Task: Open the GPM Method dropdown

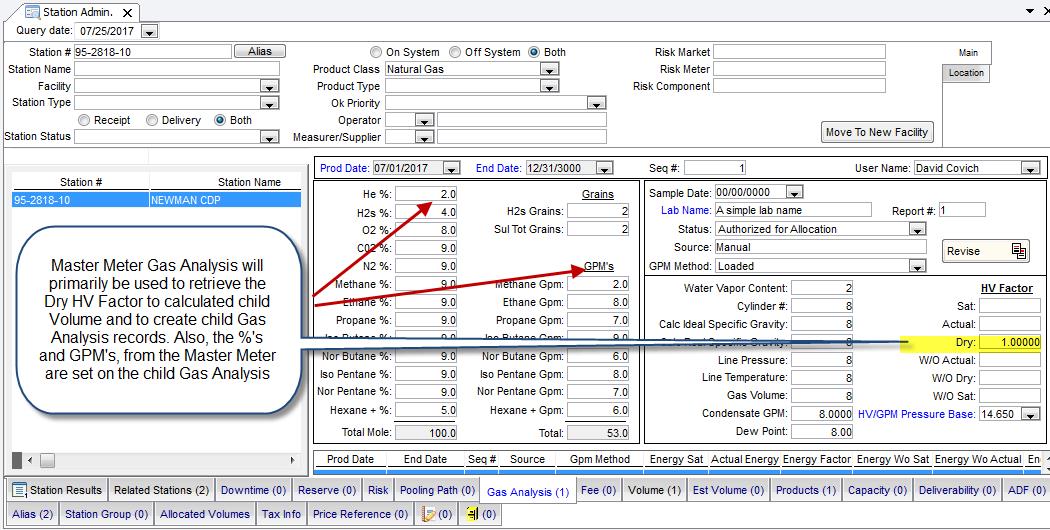Action: (917, 266)
